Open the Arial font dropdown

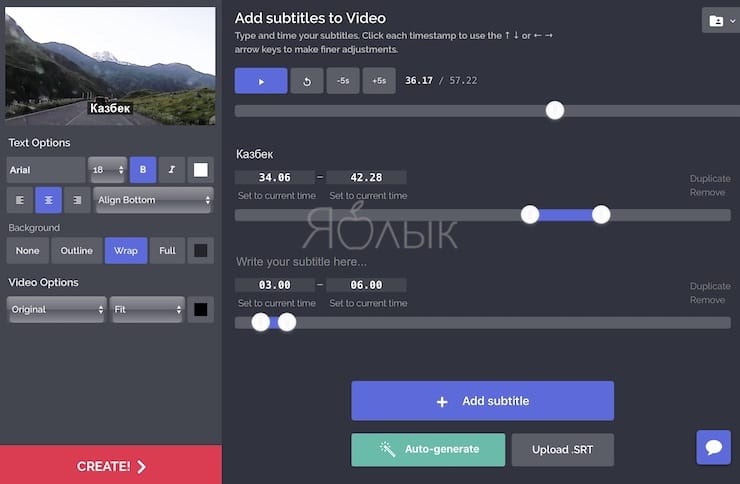[46, 170]
